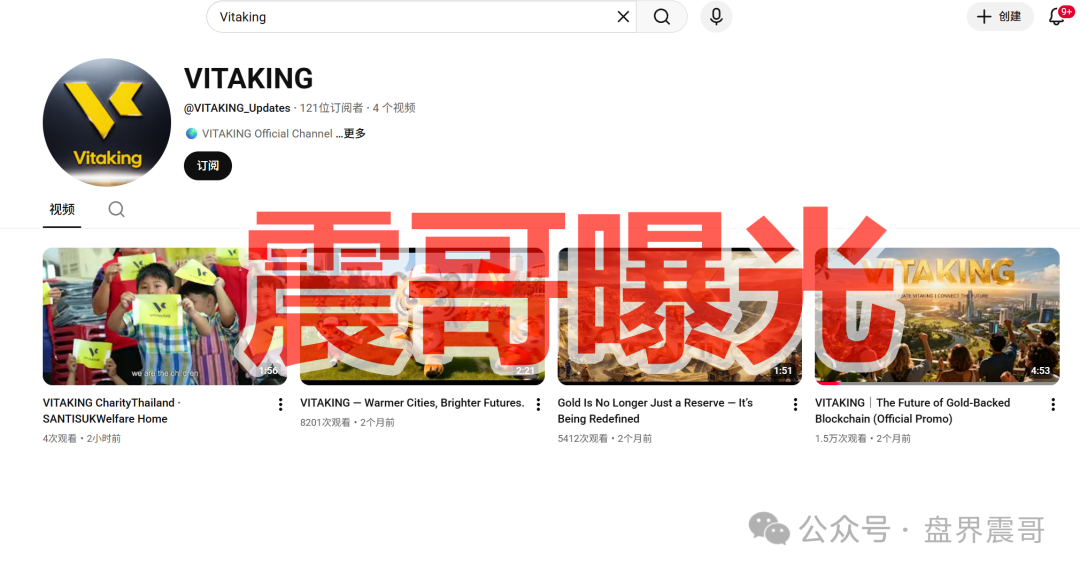The width and height of the screenshot is (1080, 573).
Task: Open more options for Official Promo video
Action: (1052, 404)
